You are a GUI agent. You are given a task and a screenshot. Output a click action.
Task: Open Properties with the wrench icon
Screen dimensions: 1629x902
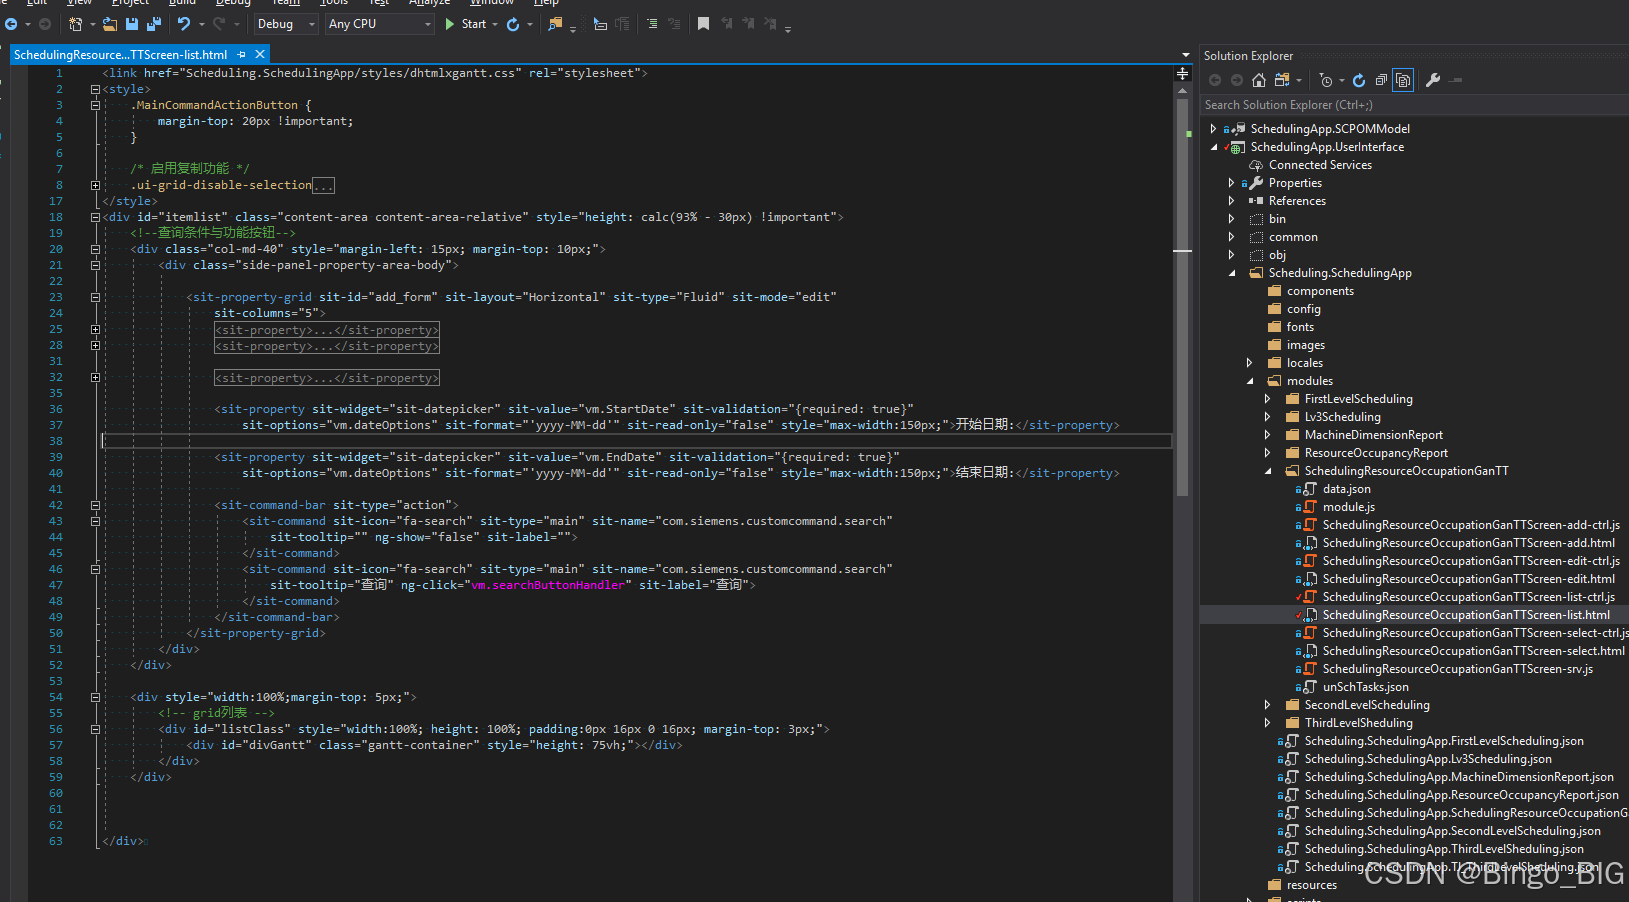pos(1433,80)
